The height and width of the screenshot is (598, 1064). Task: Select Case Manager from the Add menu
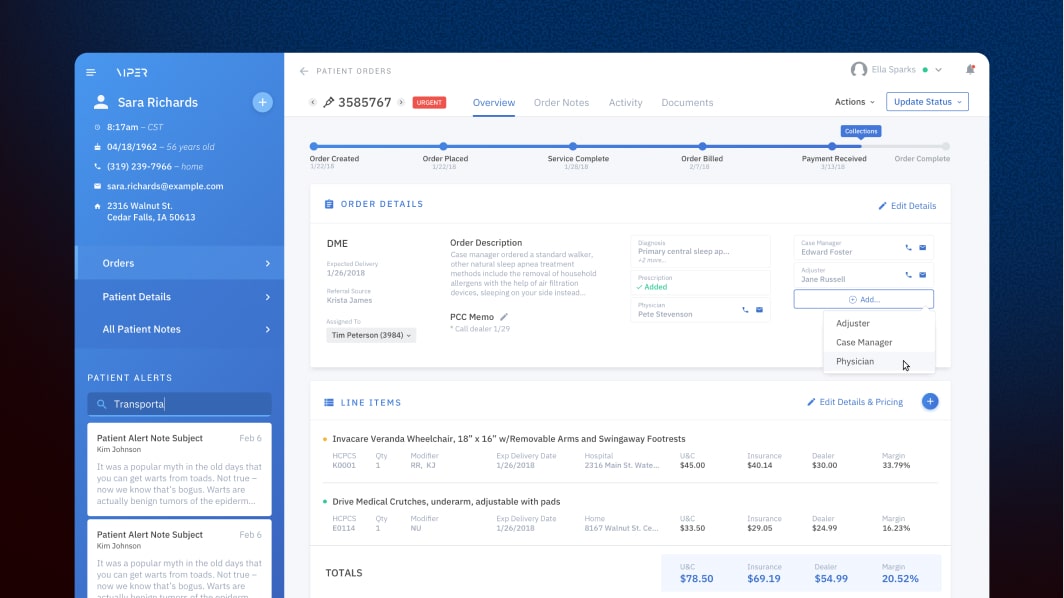pyautogui.click(x=879, y=342)
